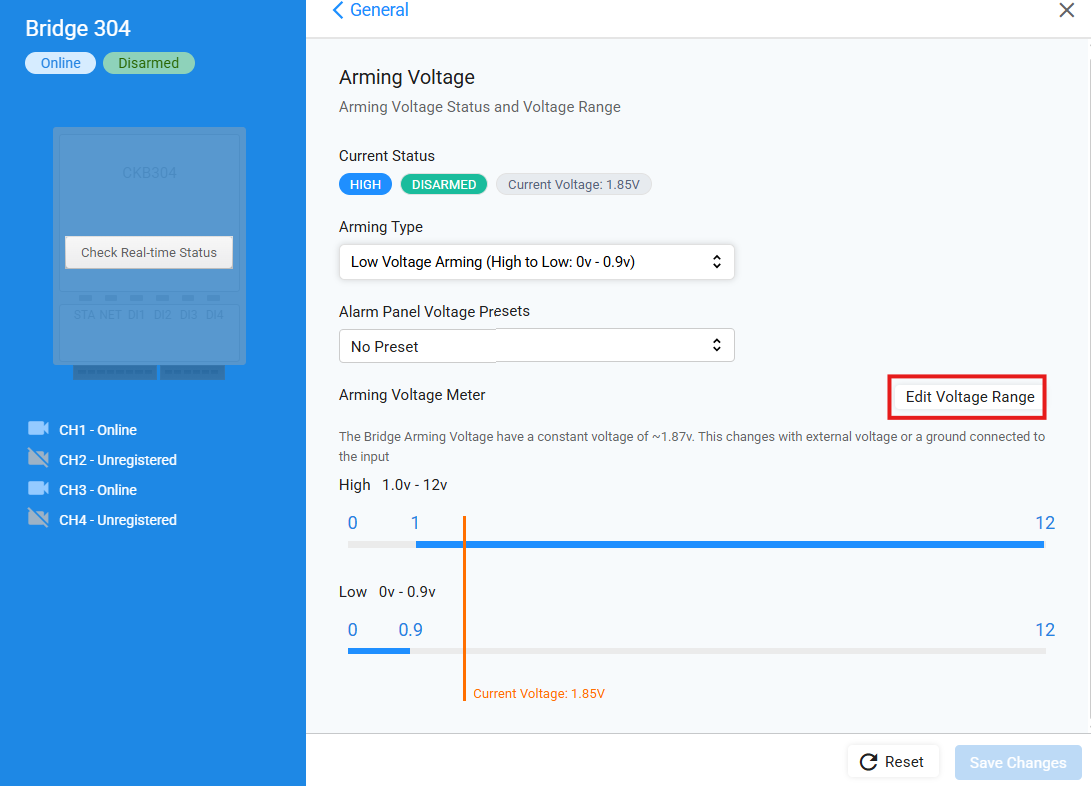
Task: Click the CH1 online camera icon
Action: tap(38, 429)
